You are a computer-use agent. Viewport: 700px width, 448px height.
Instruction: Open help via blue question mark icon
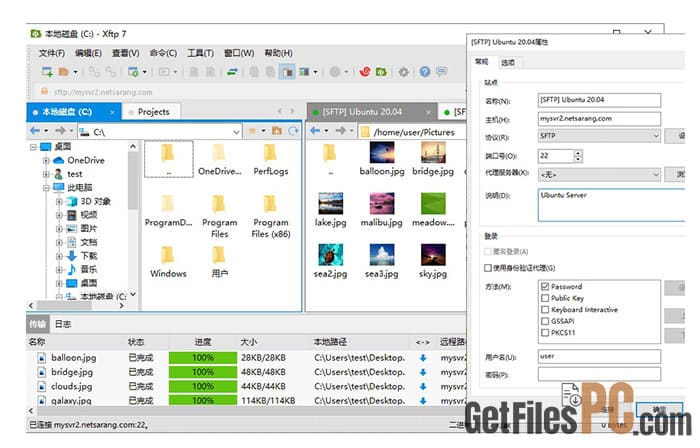(425, 71)
